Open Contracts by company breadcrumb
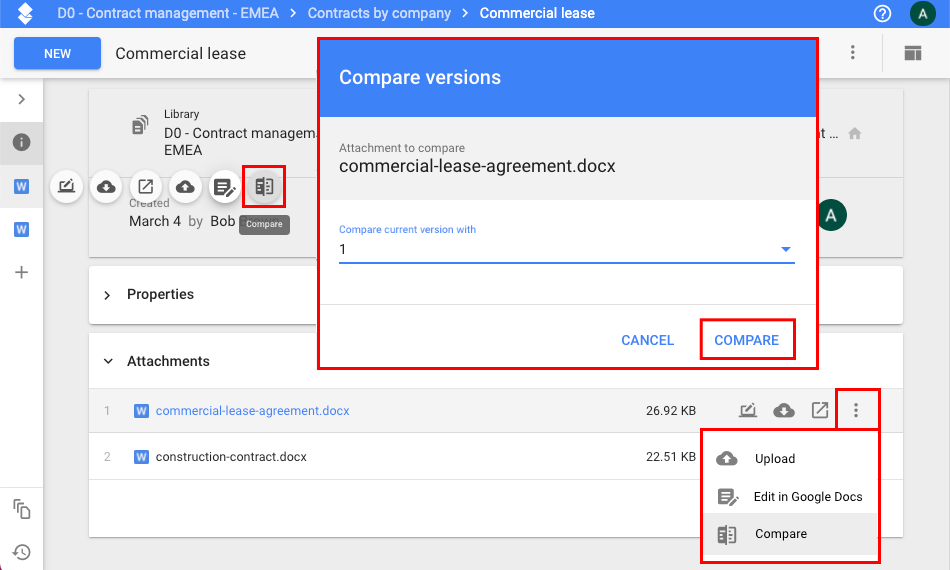This screenshot has width=950, height=570. tap(379, 13)
